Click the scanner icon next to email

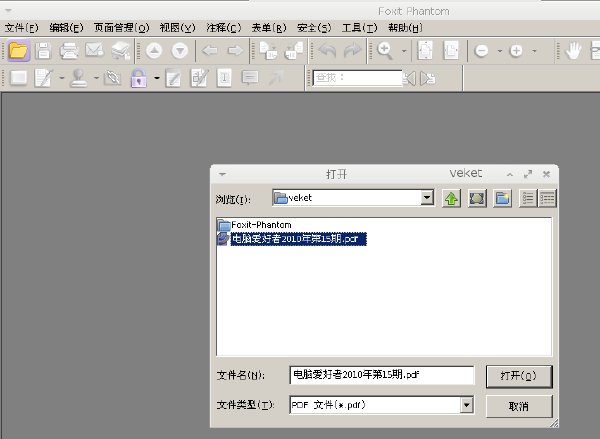click(x=121, y=51)
